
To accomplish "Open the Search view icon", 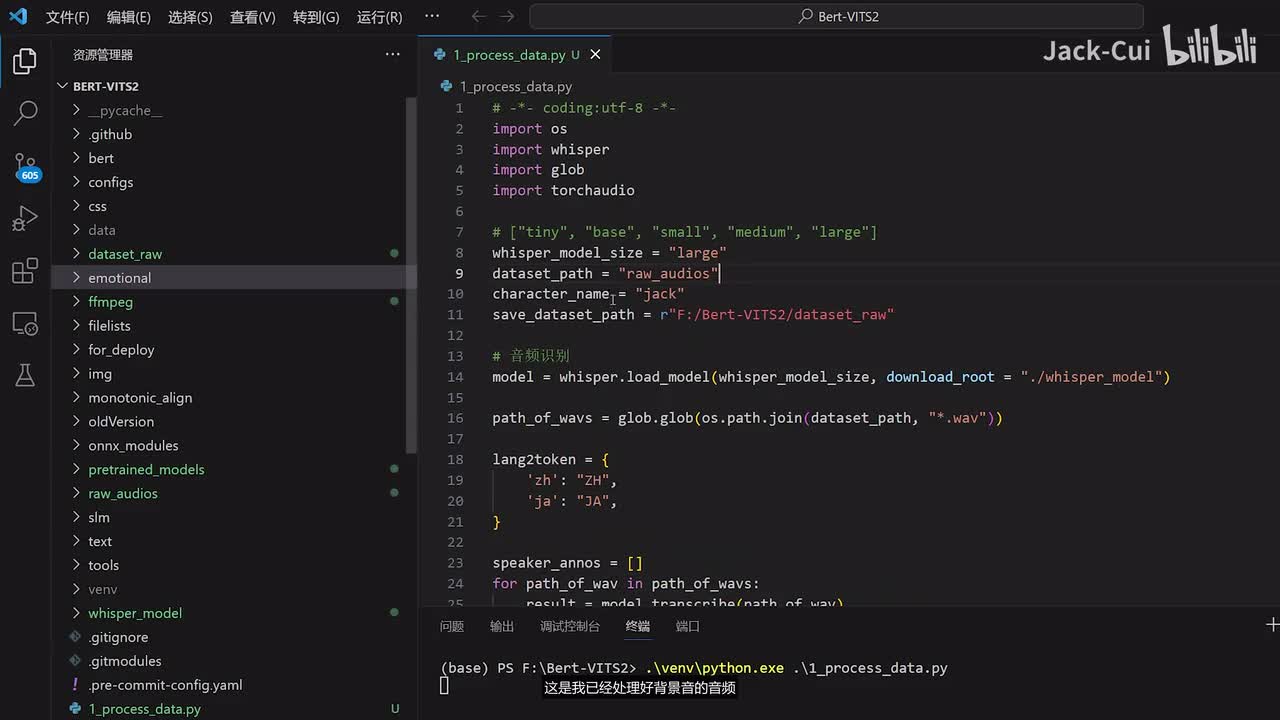I will [x=25, y=114].
